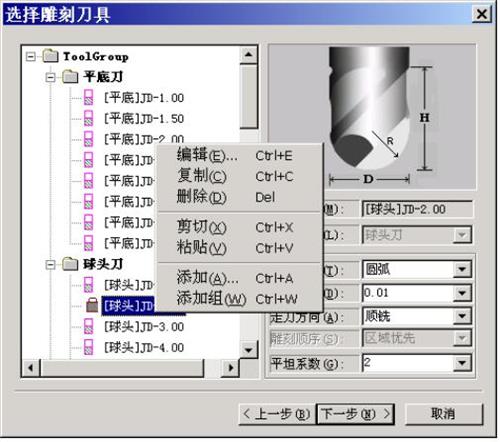Image resolution: width=500 pixels, height=442 pixels.
Task: Click the 取消 button
Action: (x=444, y=414)
